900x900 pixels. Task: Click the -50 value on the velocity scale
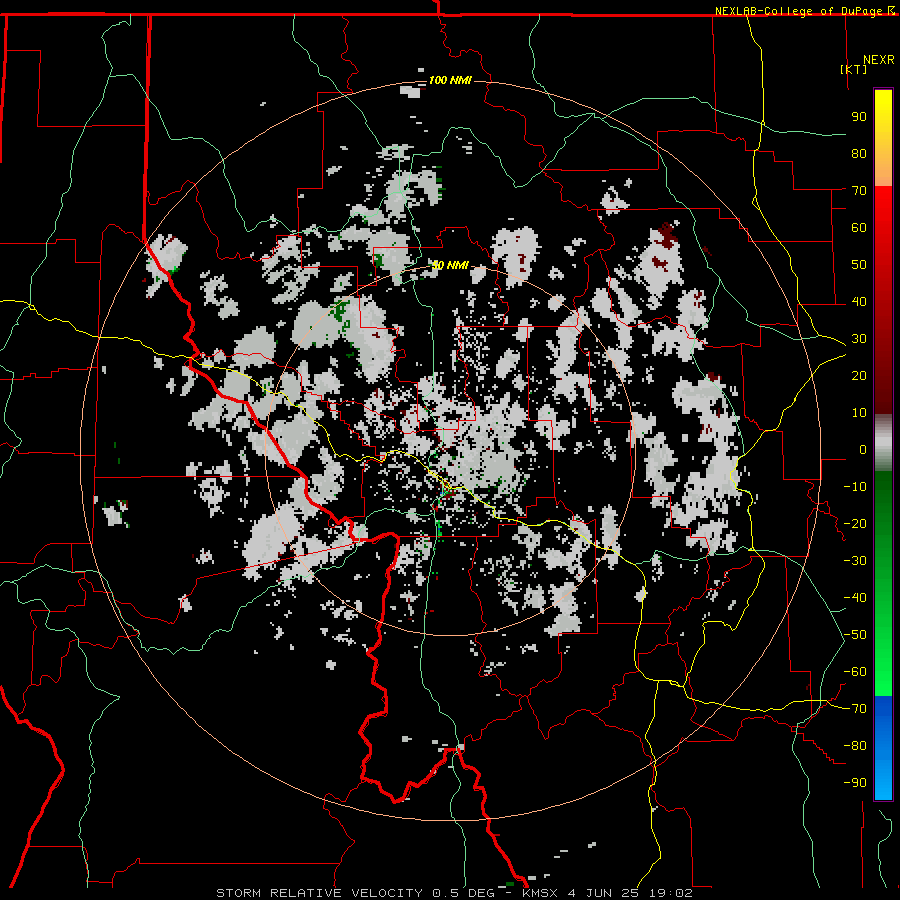pos(855,634)
